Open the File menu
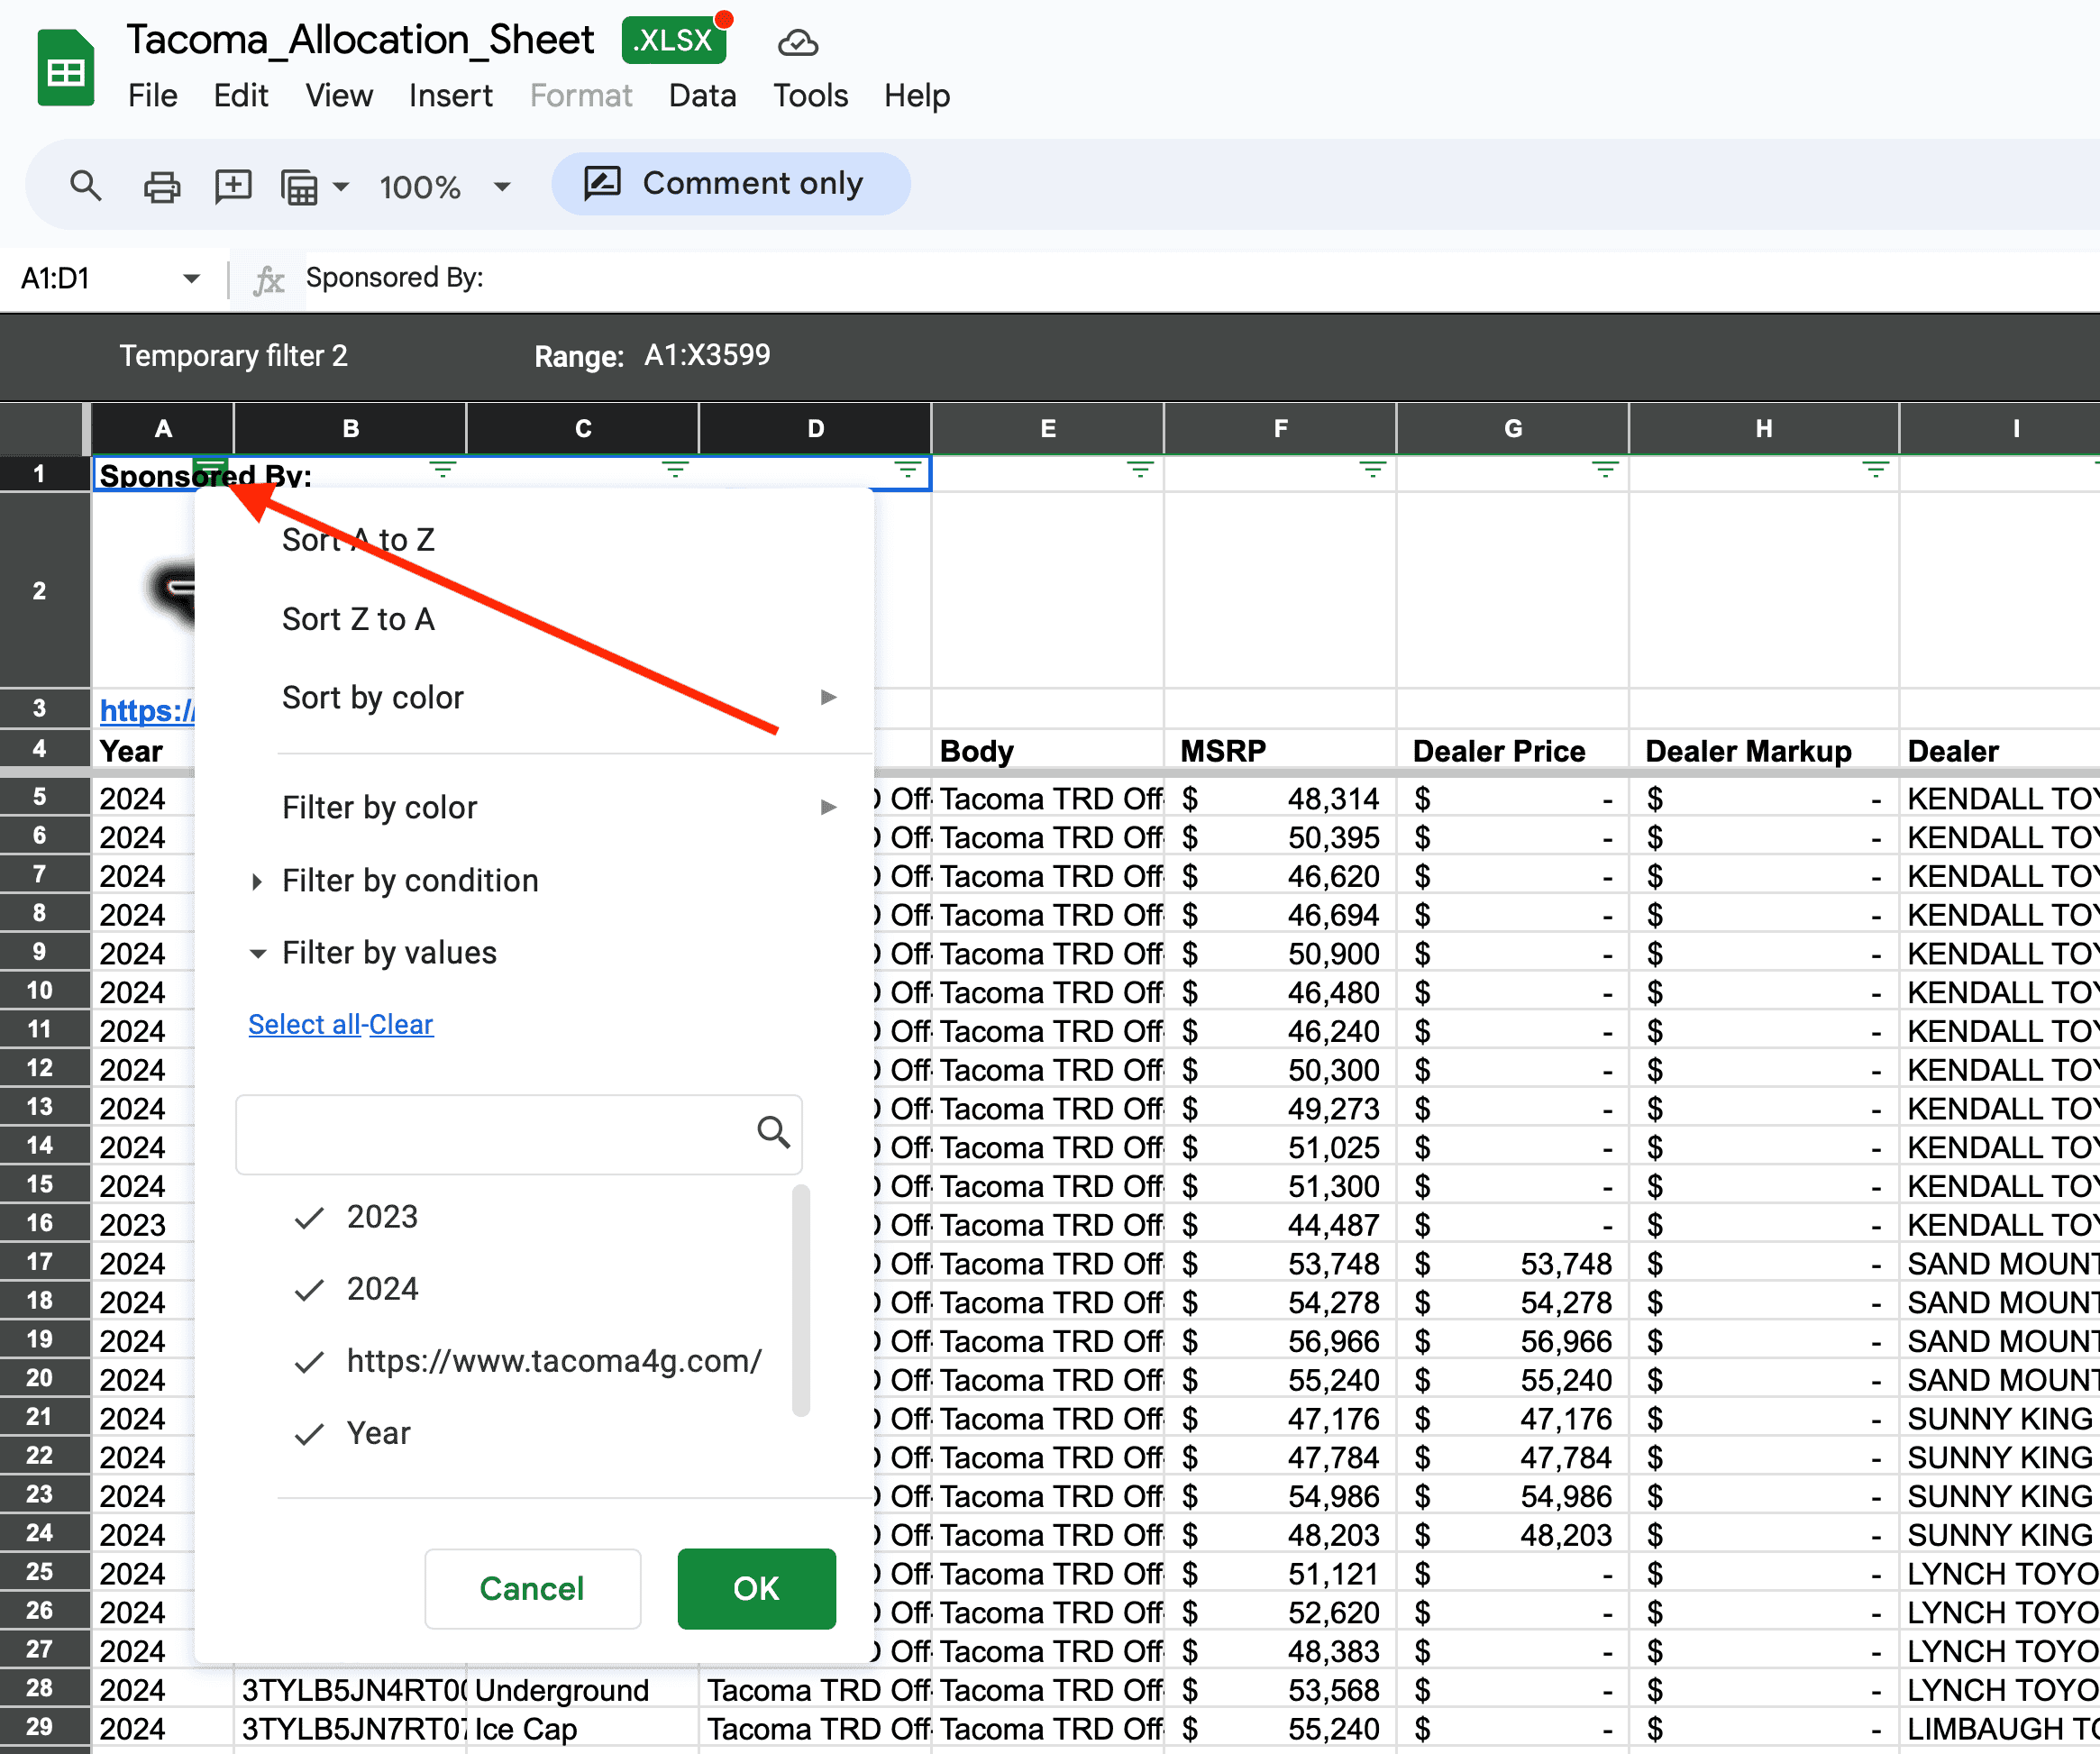The height and width of the screenshot is (1754, 2100). pyautogui.click(x=152, y=96)
